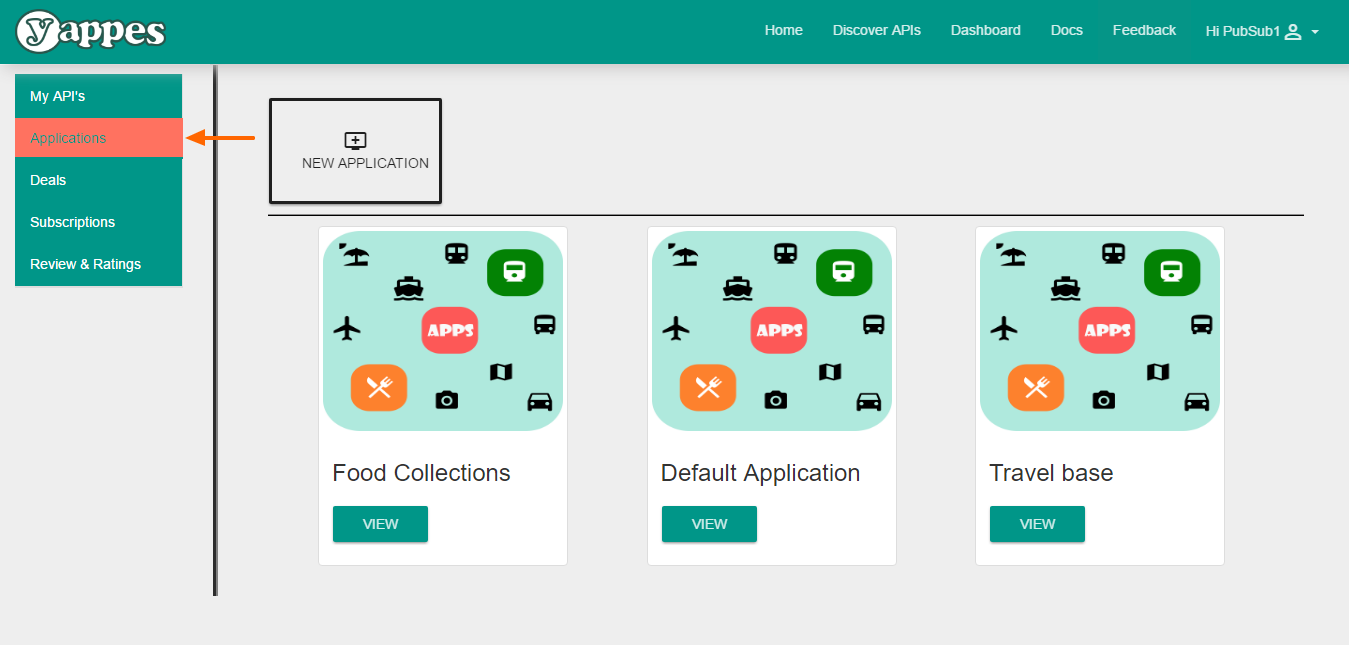Image resolution: width=1349 pixels, height=645 pixels.
Task: Expand the account dropdown arrow
Action: pyautogui.click(x=1315, y=32)
